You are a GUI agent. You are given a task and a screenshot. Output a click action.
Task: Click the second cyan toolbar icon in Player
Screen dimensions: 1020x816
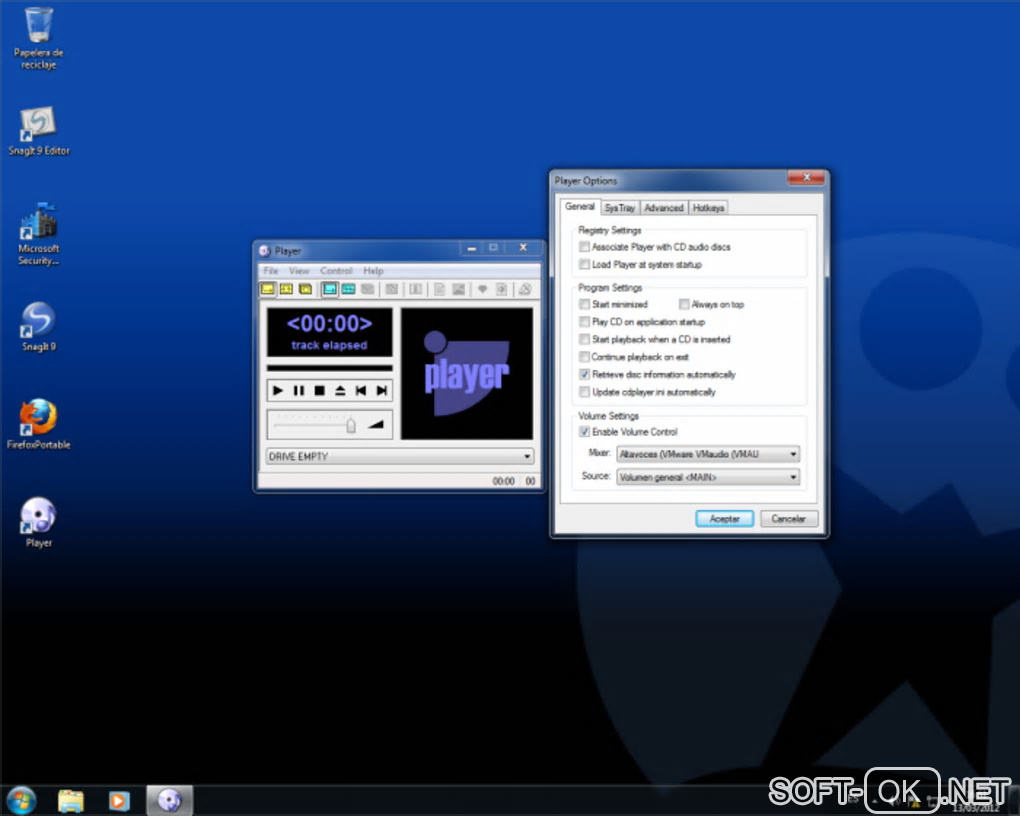[349, 289]
